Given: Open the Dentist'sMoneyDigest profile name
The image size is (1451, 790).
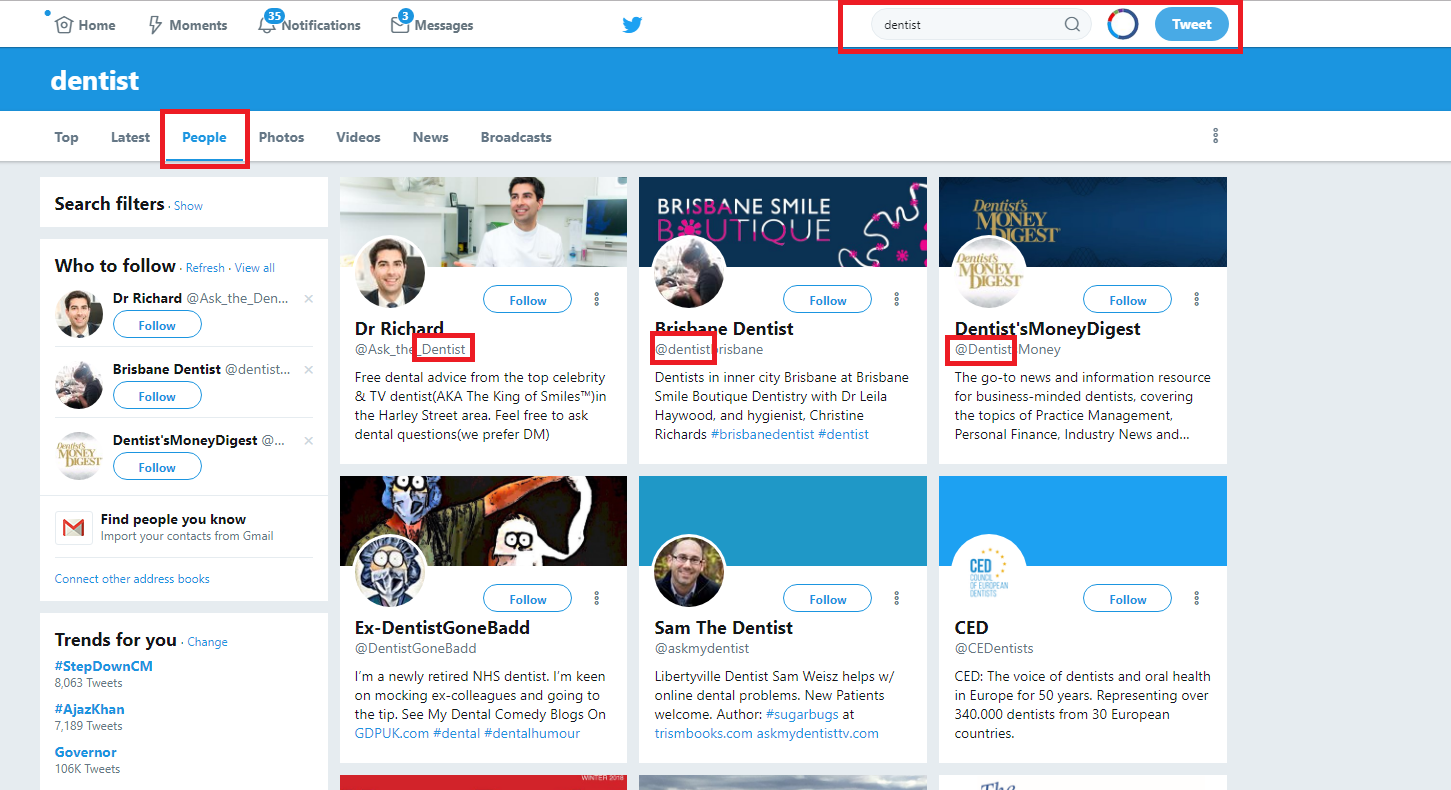Looking at the screenshot, I should click(x=1048, y=328).
